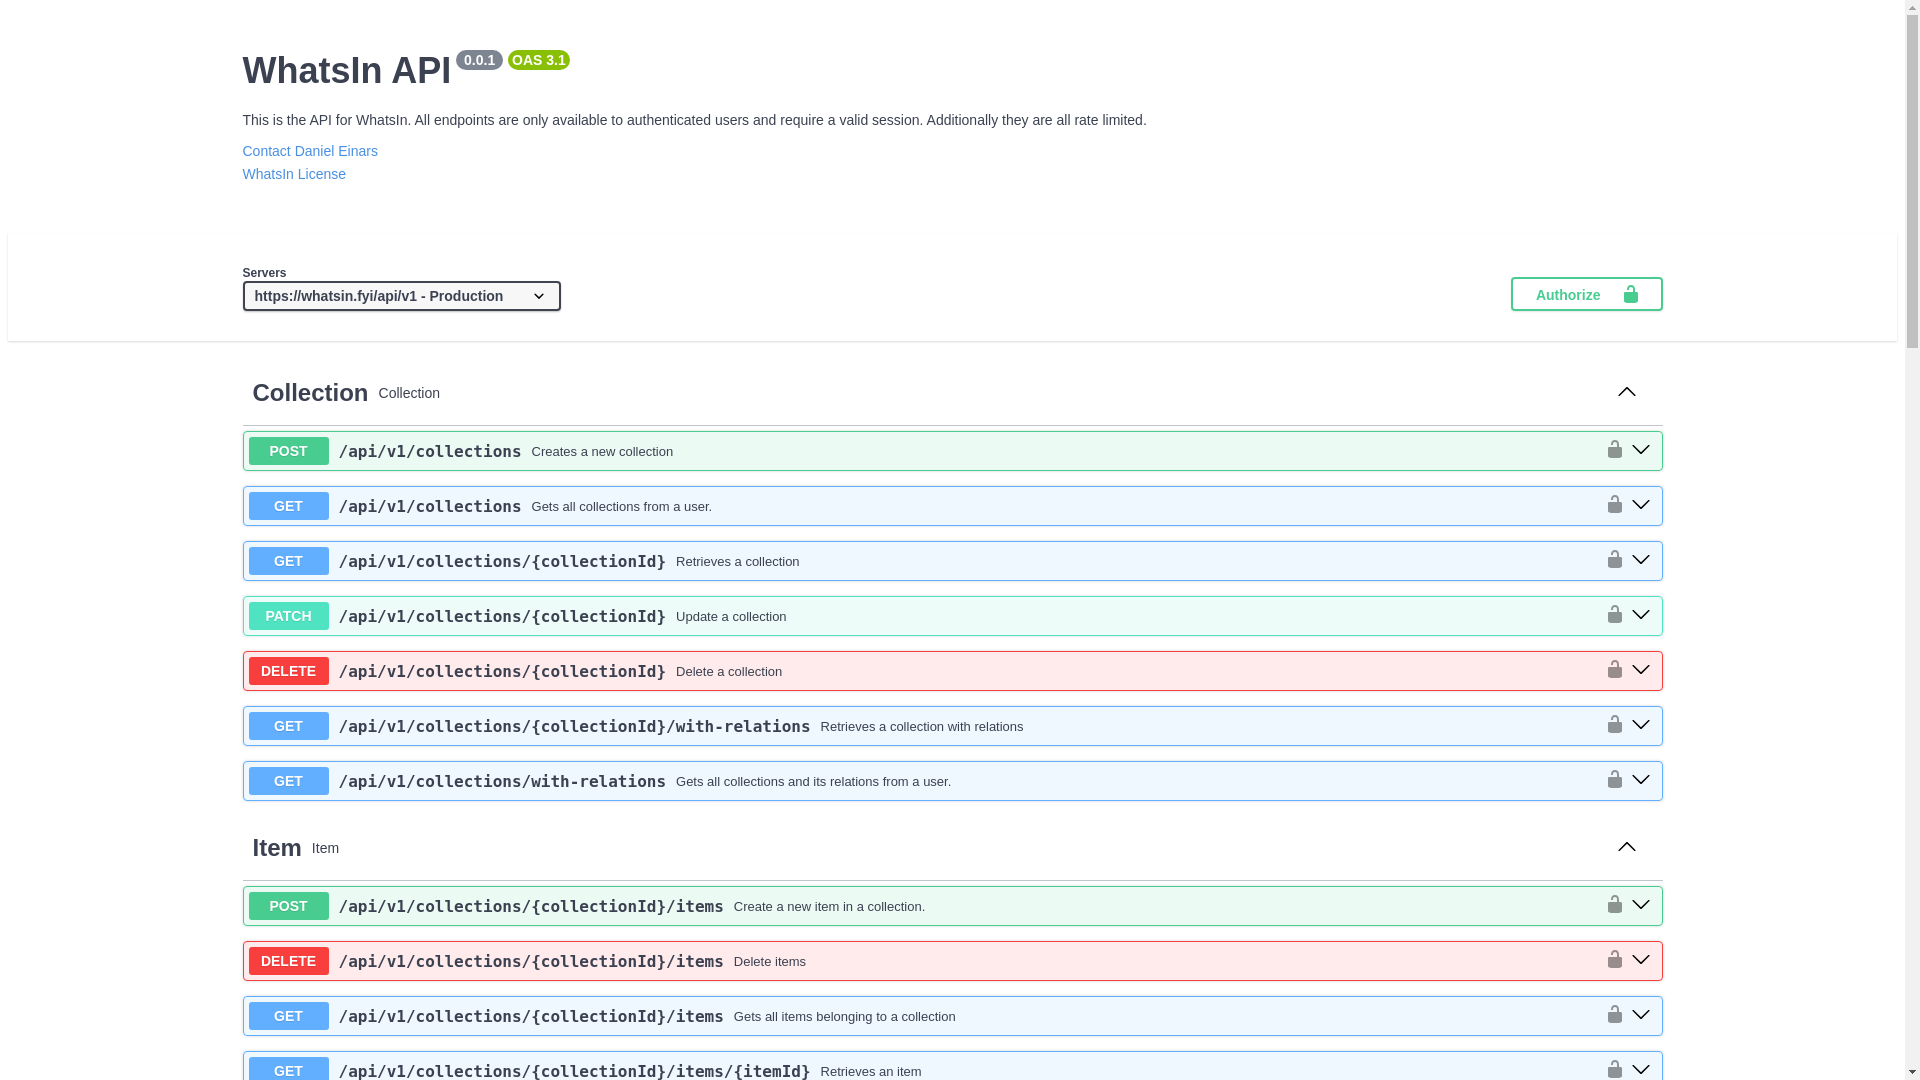The height and width of the screenshot is (1080, 1920).
Task: Click lock icon on 'Retrieves a collection with relations' row
Action: (1614, 725)
